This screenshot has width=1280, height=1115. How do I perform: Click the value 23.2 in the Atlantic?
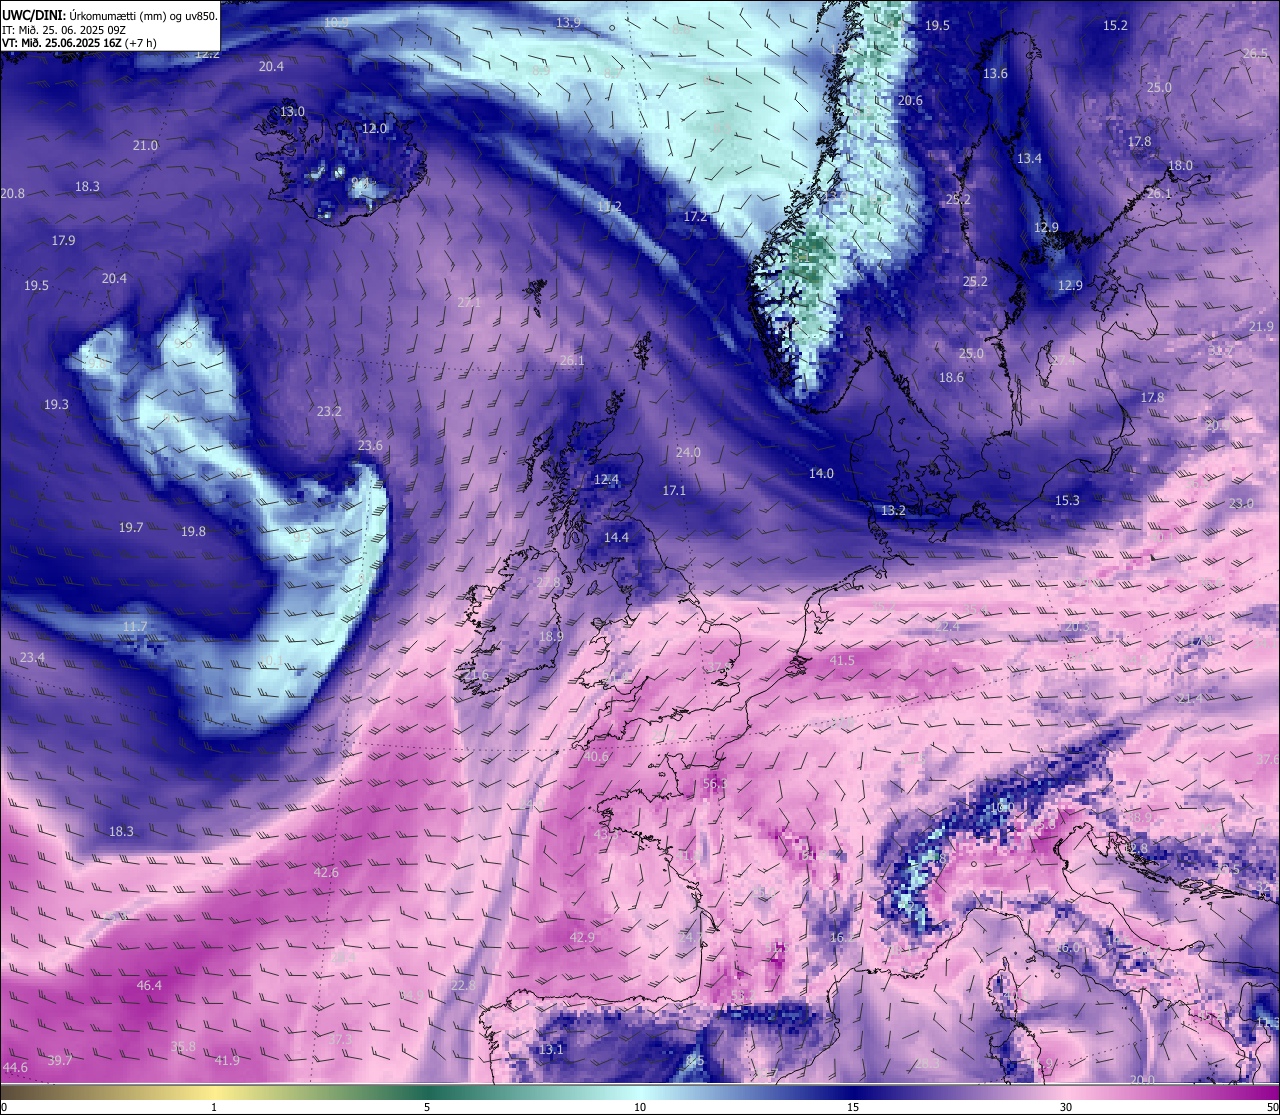[329, 412]
